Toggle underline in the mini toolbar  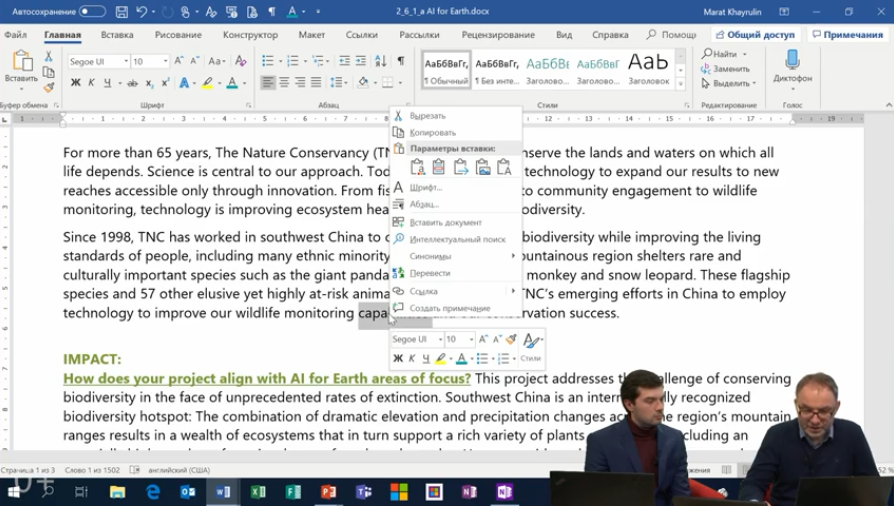point(426,358)
